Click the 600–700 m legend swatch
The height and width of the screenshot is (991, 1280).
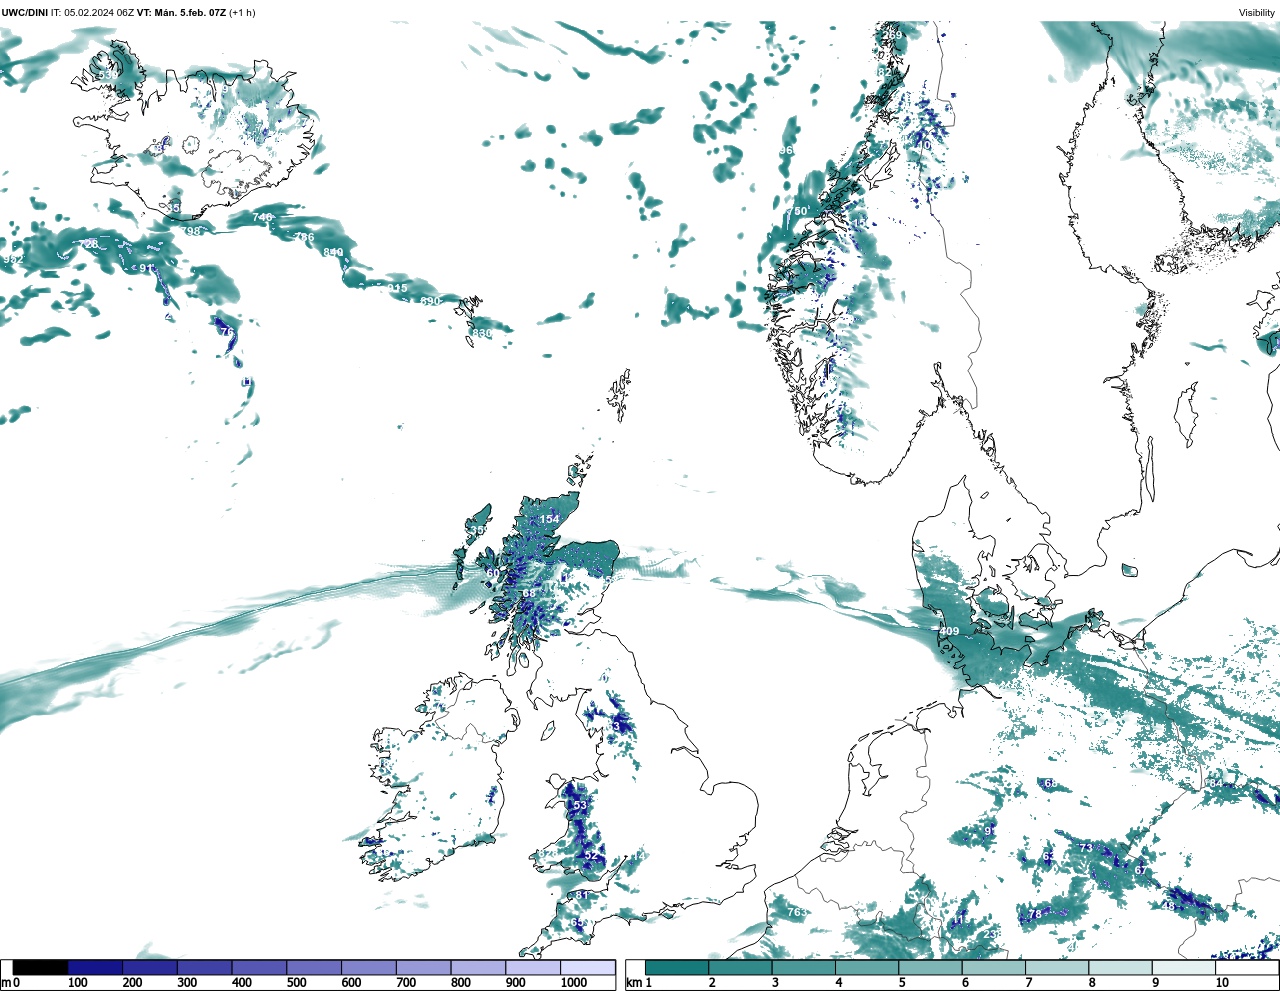pyautogui.click(x=368, y=967)
